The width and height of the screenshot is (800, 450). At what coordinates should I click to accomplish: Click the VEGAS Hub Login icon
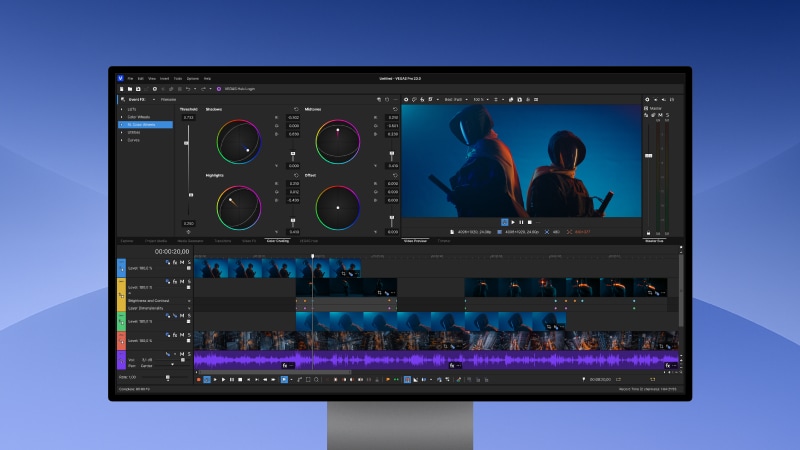tap(219, 88)
